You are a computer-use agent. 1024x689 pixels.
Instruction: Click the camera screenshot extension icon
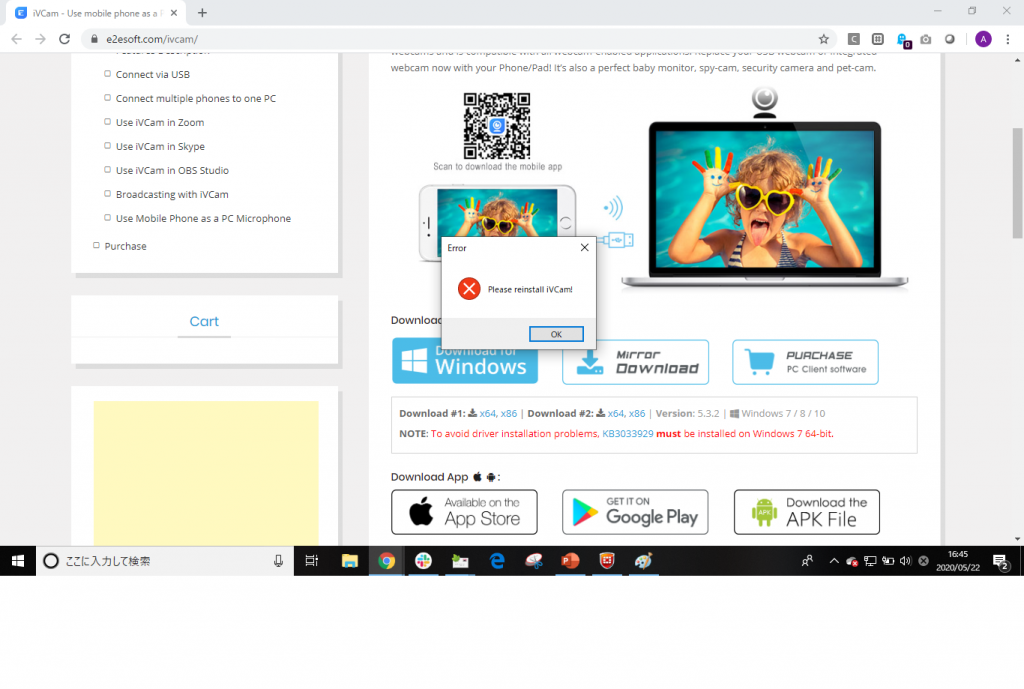click(926, 39)
